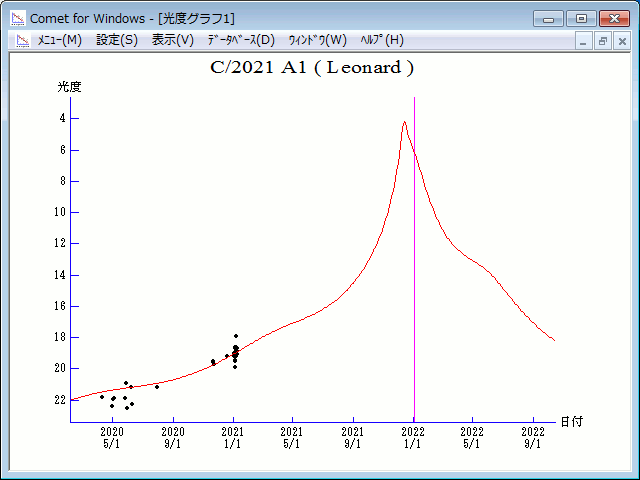
Task: Click the 日付 date axis label
Action: point(571,422)
